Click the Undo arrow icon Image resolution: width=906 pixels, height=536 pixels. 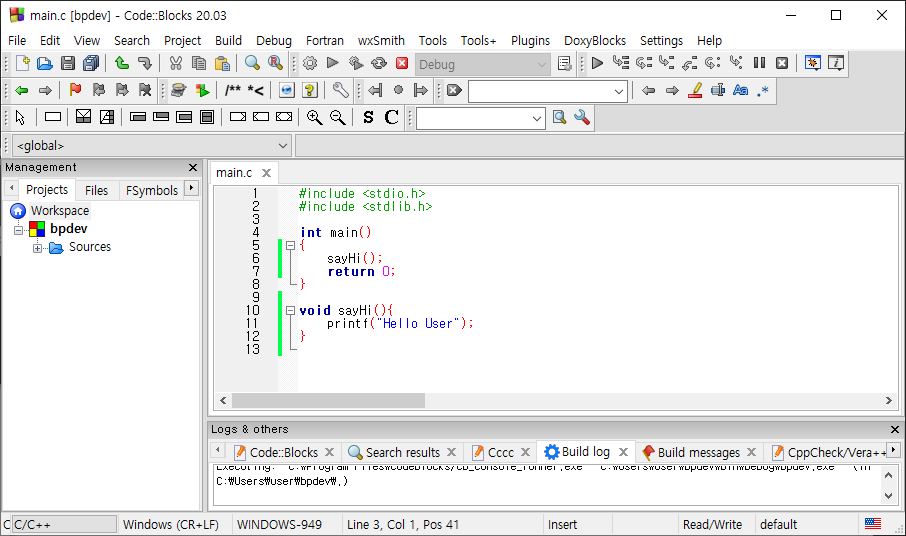pos(122,63)
